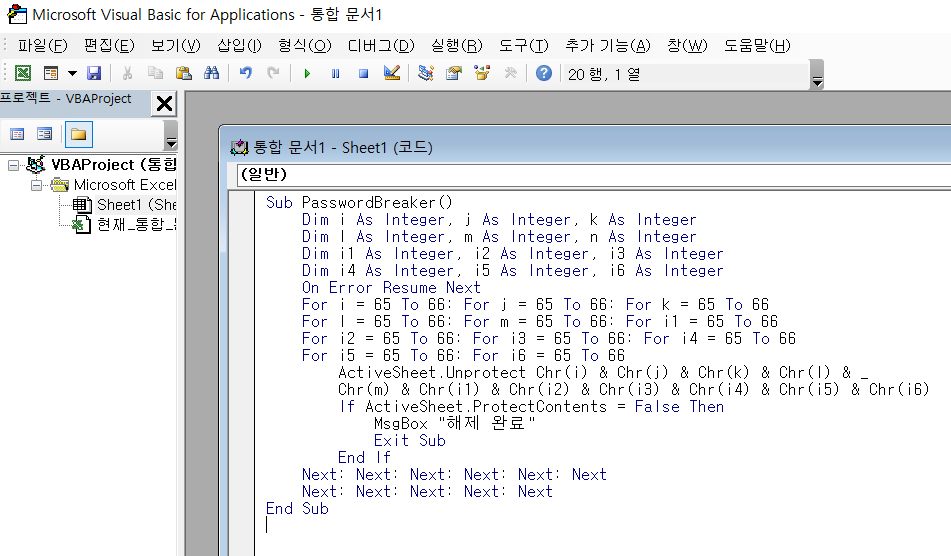This screenshot has height=556, width=951.
Task: Click On Error Resume Next line
Action: click(391, 287)
